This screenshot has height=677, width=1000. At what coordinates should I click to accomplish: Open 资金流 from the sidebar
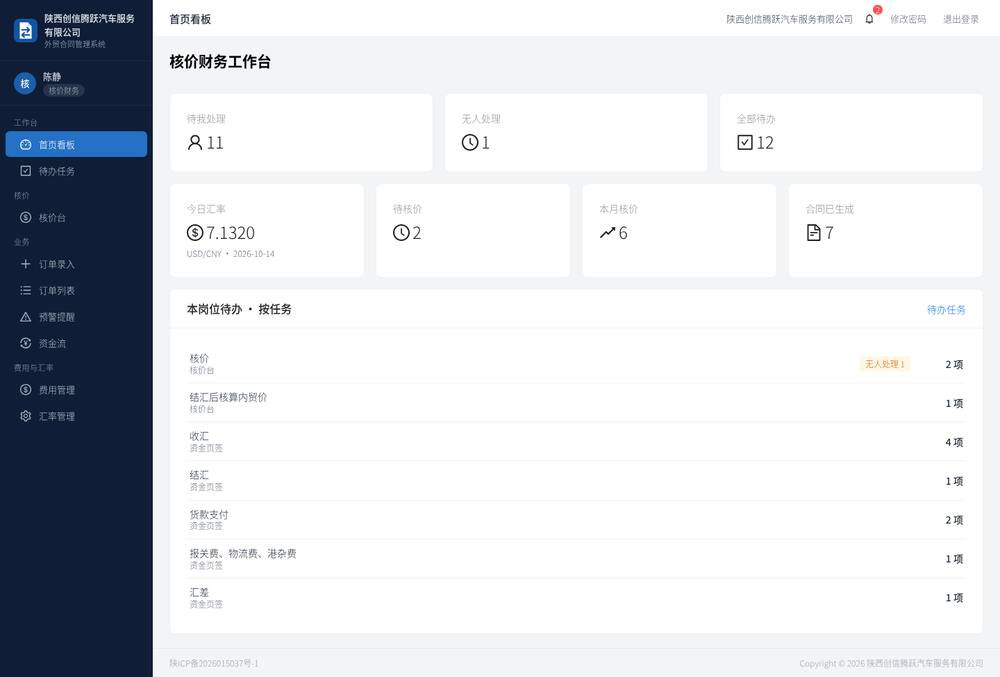[x=77, y=343]
